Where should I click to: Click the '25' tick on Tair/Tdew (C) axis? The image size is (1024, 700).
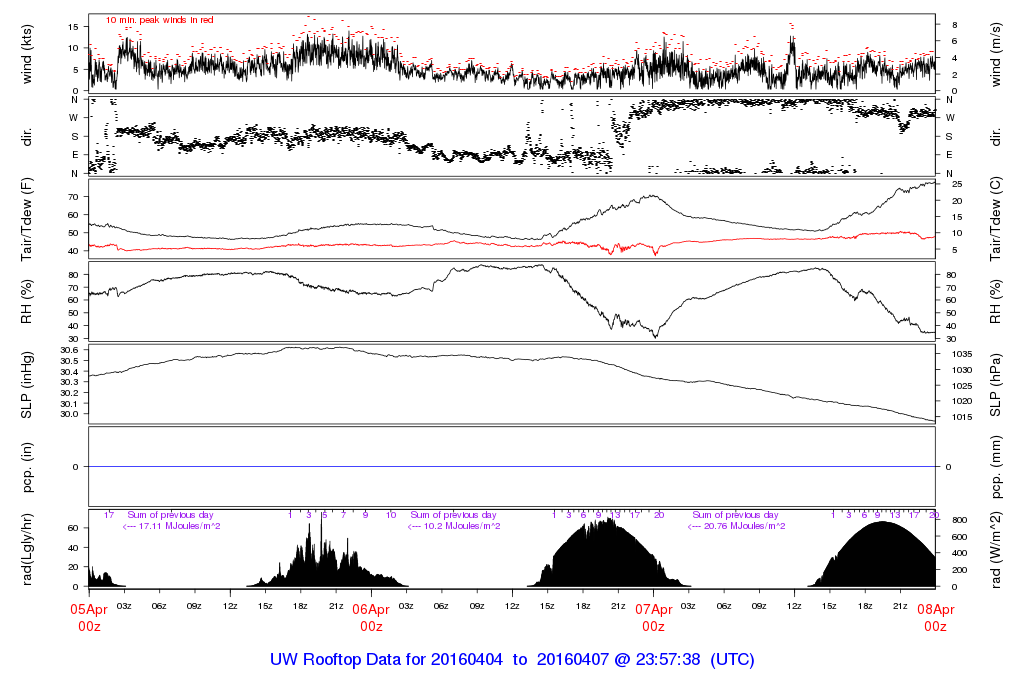957,184
